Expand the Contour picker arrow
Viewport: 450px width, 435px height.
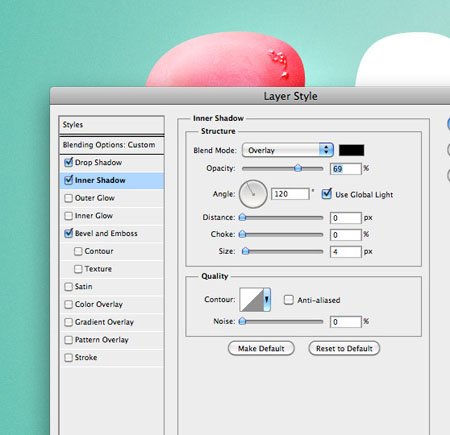[x=267, y=300]
